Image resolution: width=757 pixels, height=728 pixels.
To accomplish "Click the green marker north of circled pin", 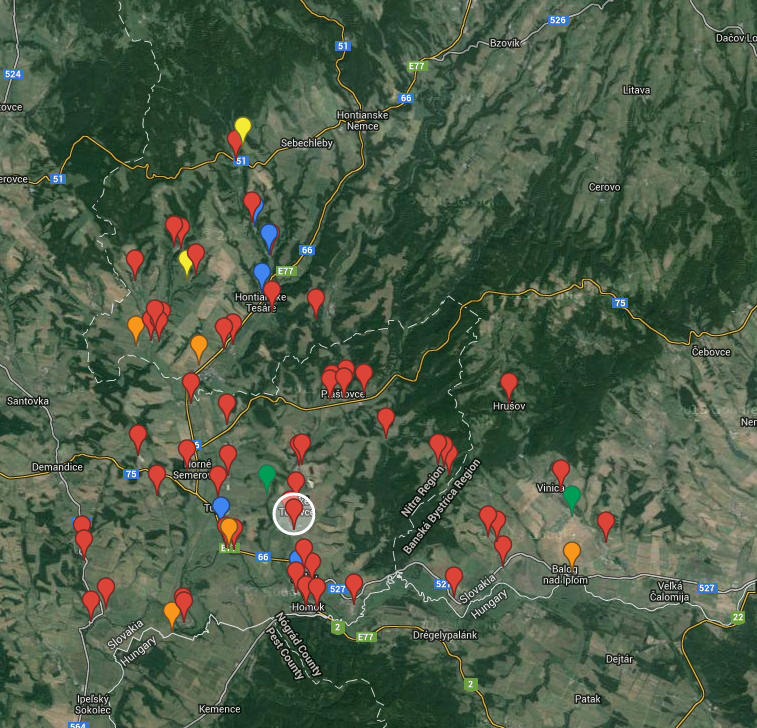I will point(267,476).
